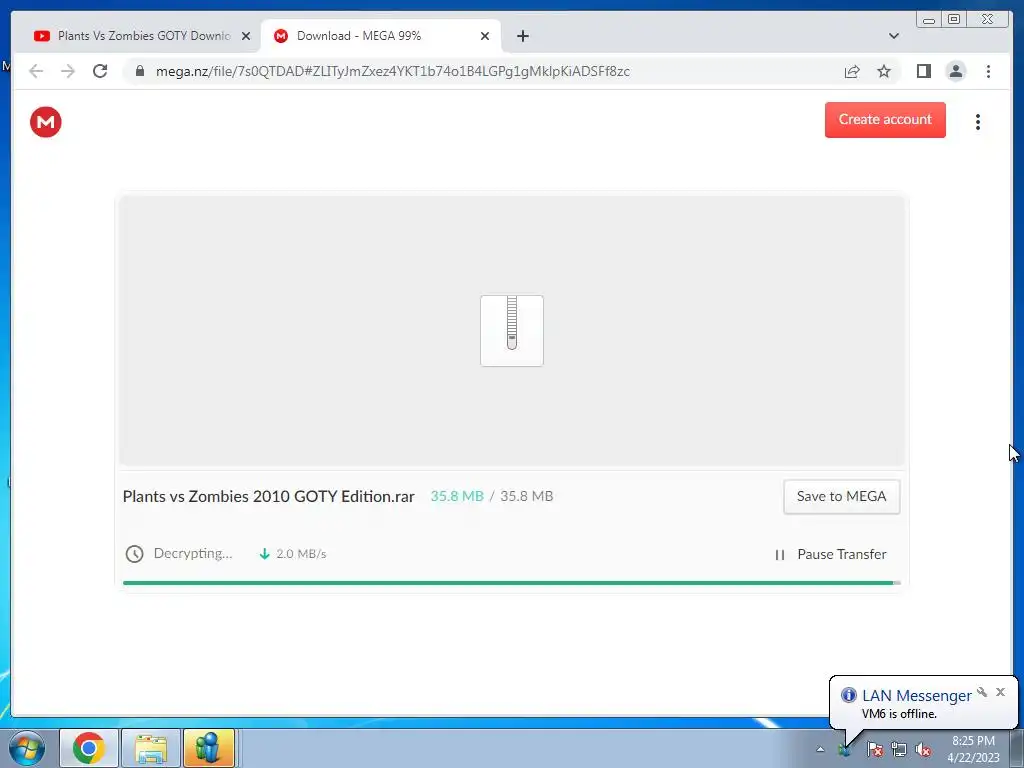Click the taskbar clock 8:25 PM
This screenshot has height=768, width=1024.
point(973,749)
